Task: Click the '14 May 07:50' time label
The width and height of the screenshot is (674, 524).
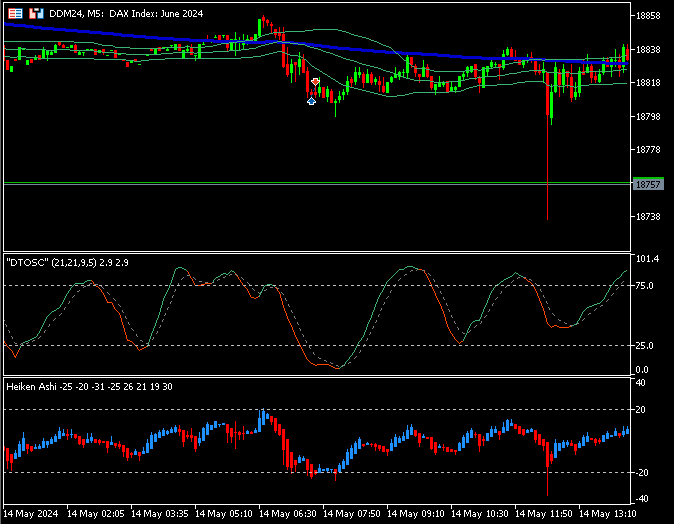Action: pyautogui.click(x=352, y=514)
